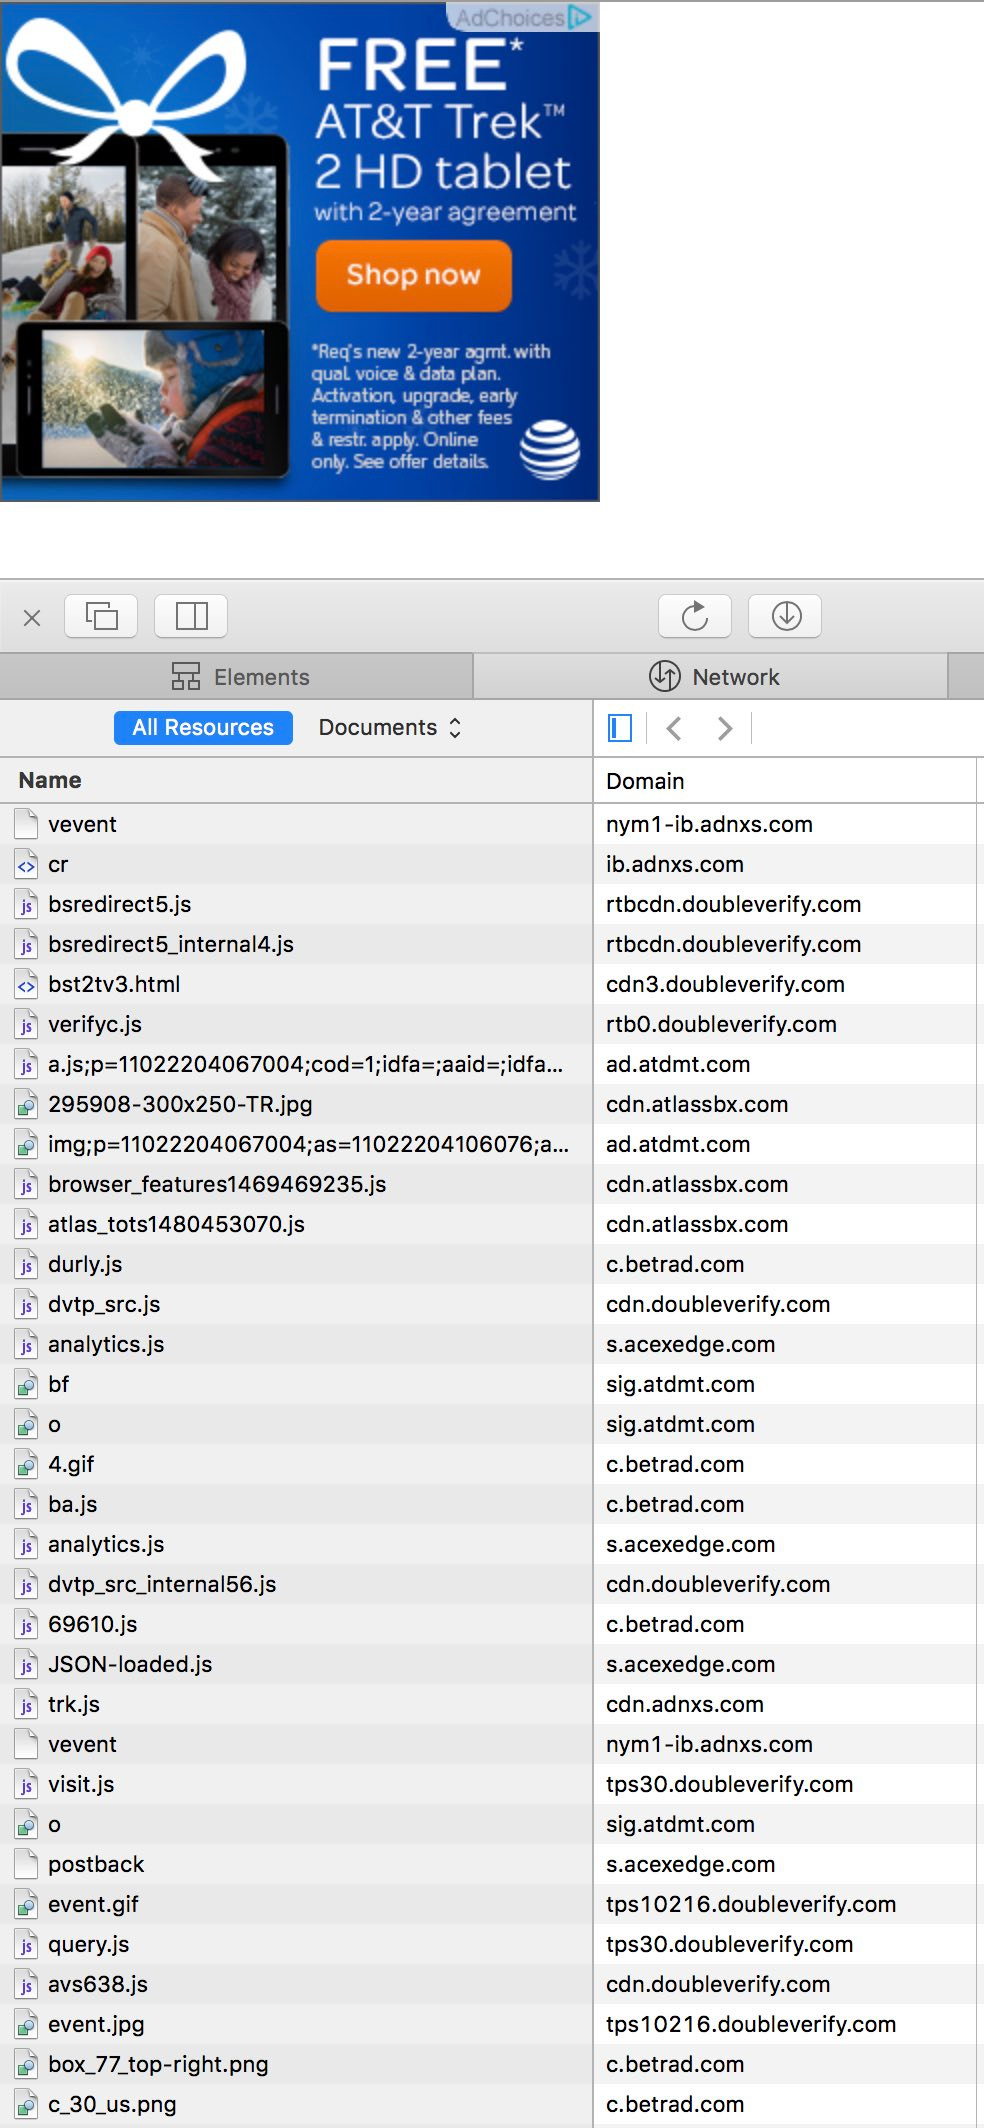
Task: Select ba.js resource row
Action: pyautogui.click(x=296, y=1504)
